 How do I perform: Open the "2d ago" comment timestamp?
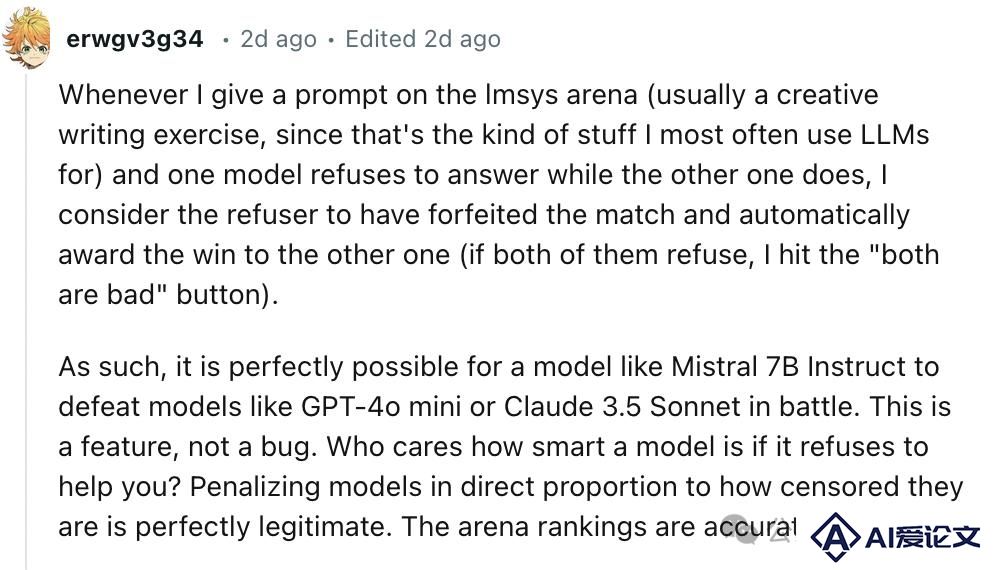pyautogui.click(x=278, y=39)
